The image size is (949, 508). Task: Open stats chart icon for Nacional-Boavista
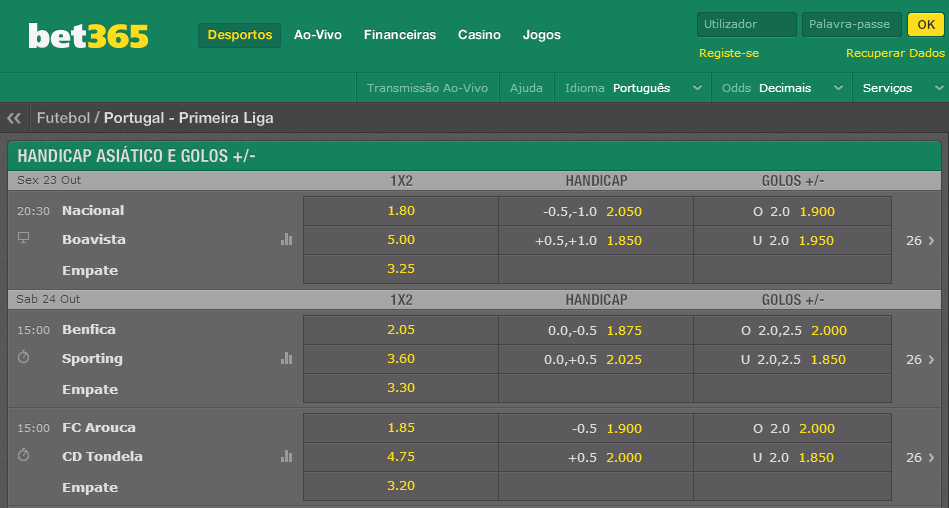(286, 240)
